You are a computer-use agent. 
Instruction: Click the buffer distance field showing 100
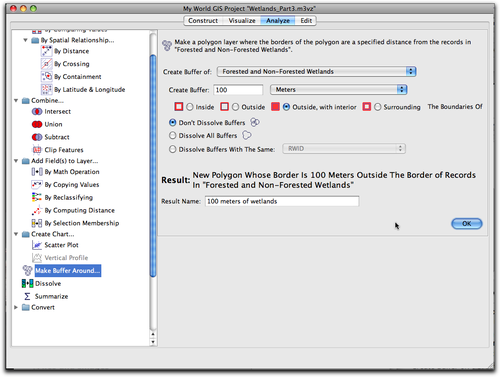click(238, 90)
